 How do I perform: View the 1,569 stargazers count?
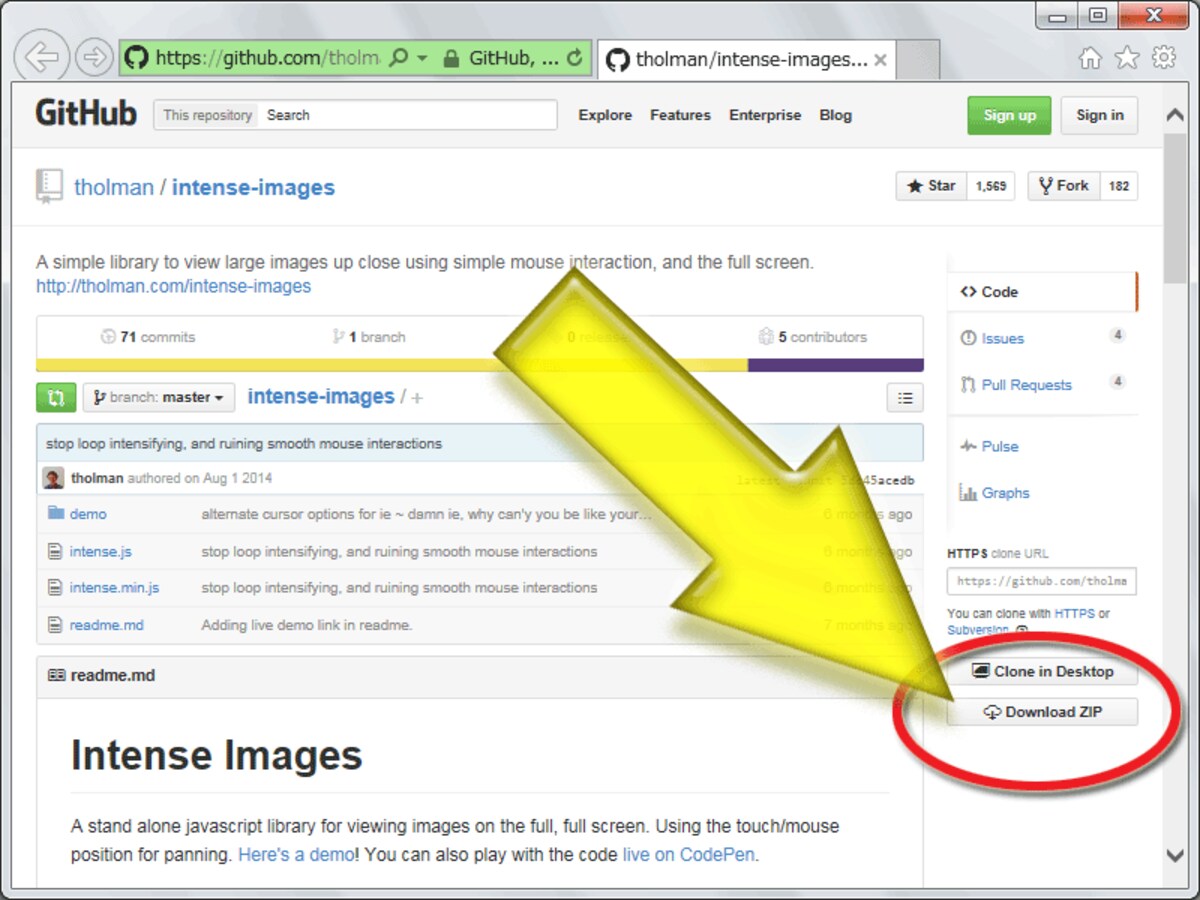pos(990,186)
